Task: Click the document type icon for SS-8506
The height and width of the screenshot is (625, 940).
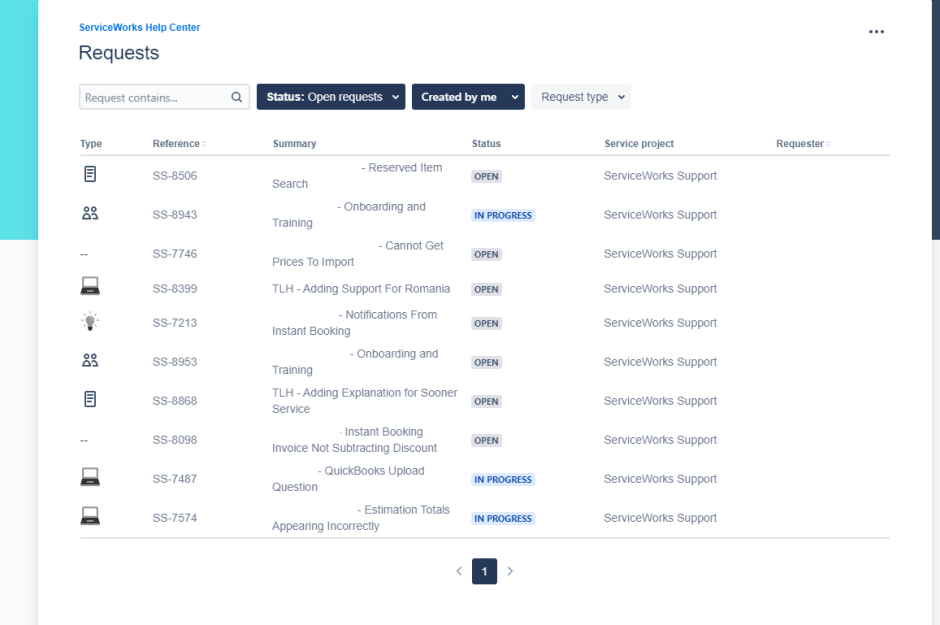Action: 90,174
